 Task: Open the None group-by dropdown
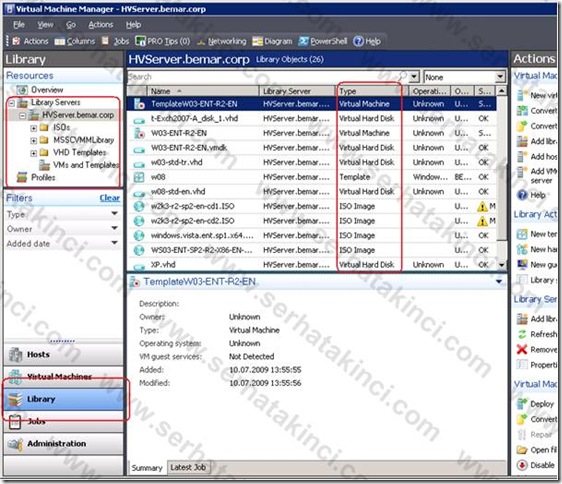pyautogui.click(x=464, y=77)
